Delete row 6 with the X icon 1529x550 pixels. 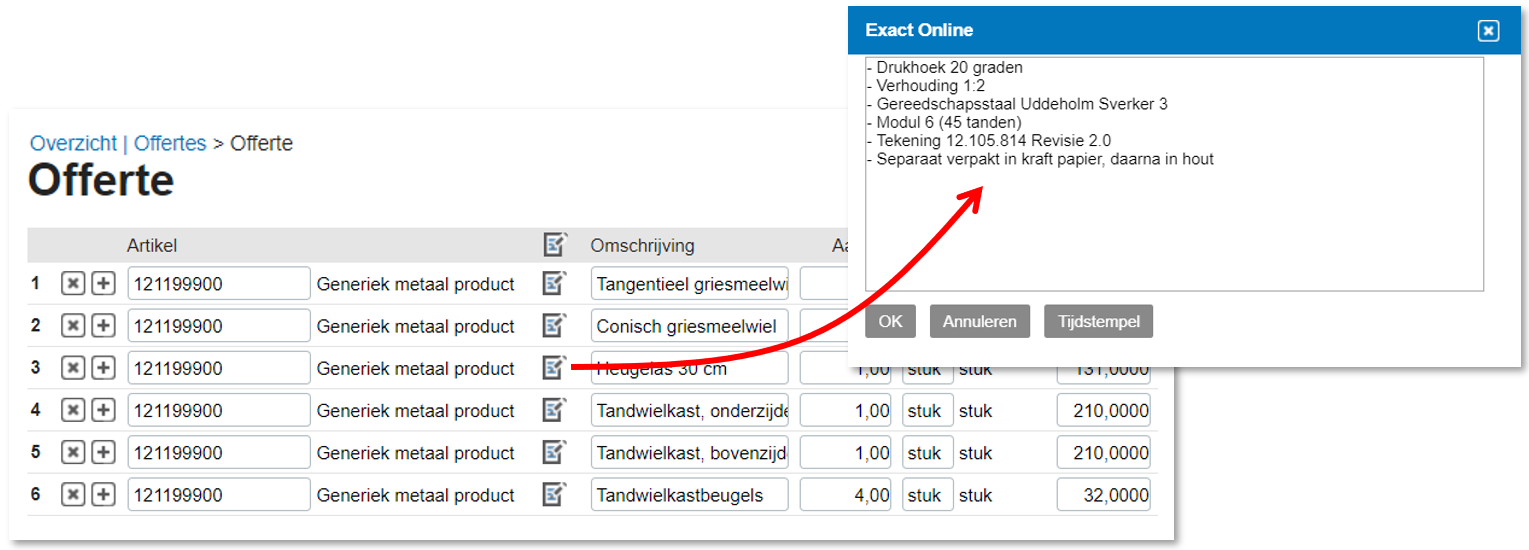(72, 494)
